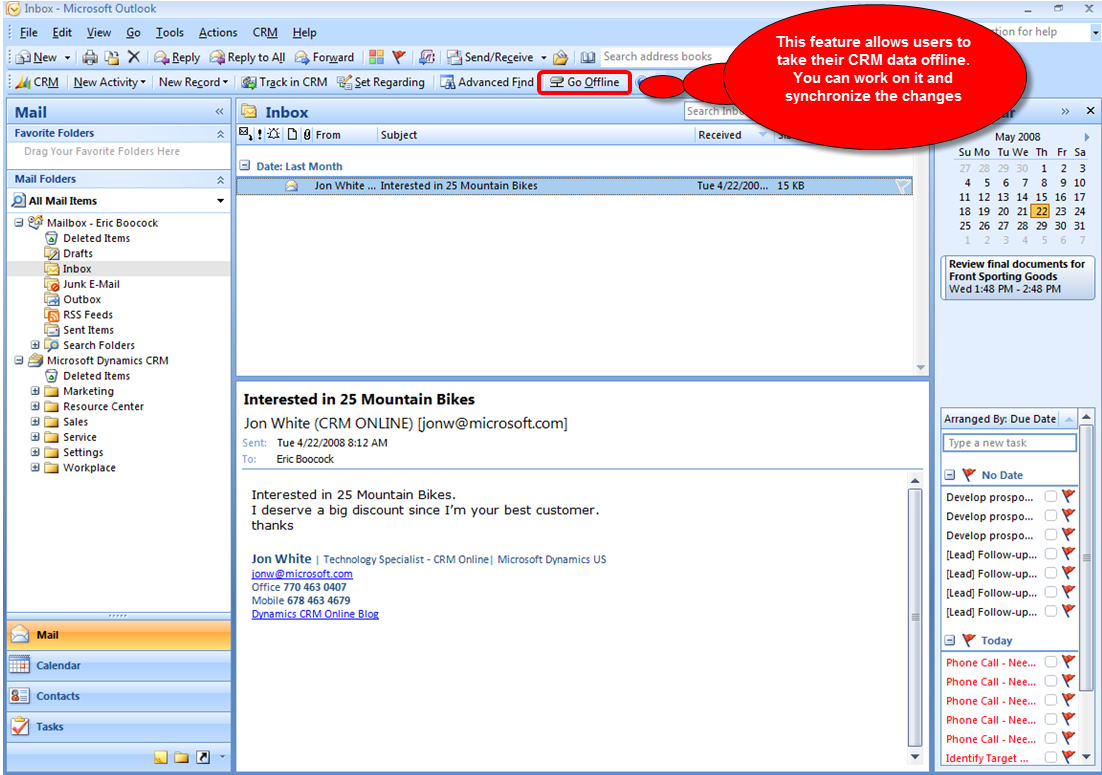Open the jonw@microsoft.com email link
This screenshot has height=775, width=1102.
point(302,573)
